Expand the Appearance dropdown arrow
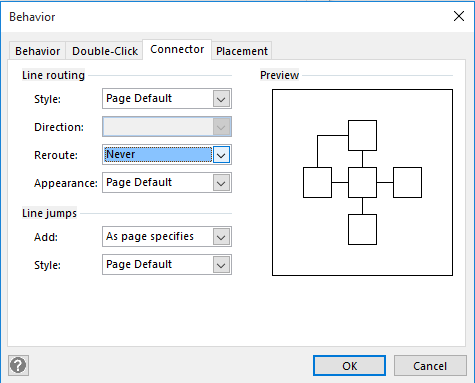Image resolution: width=475 pixels, height=383 pixels. 221,183
